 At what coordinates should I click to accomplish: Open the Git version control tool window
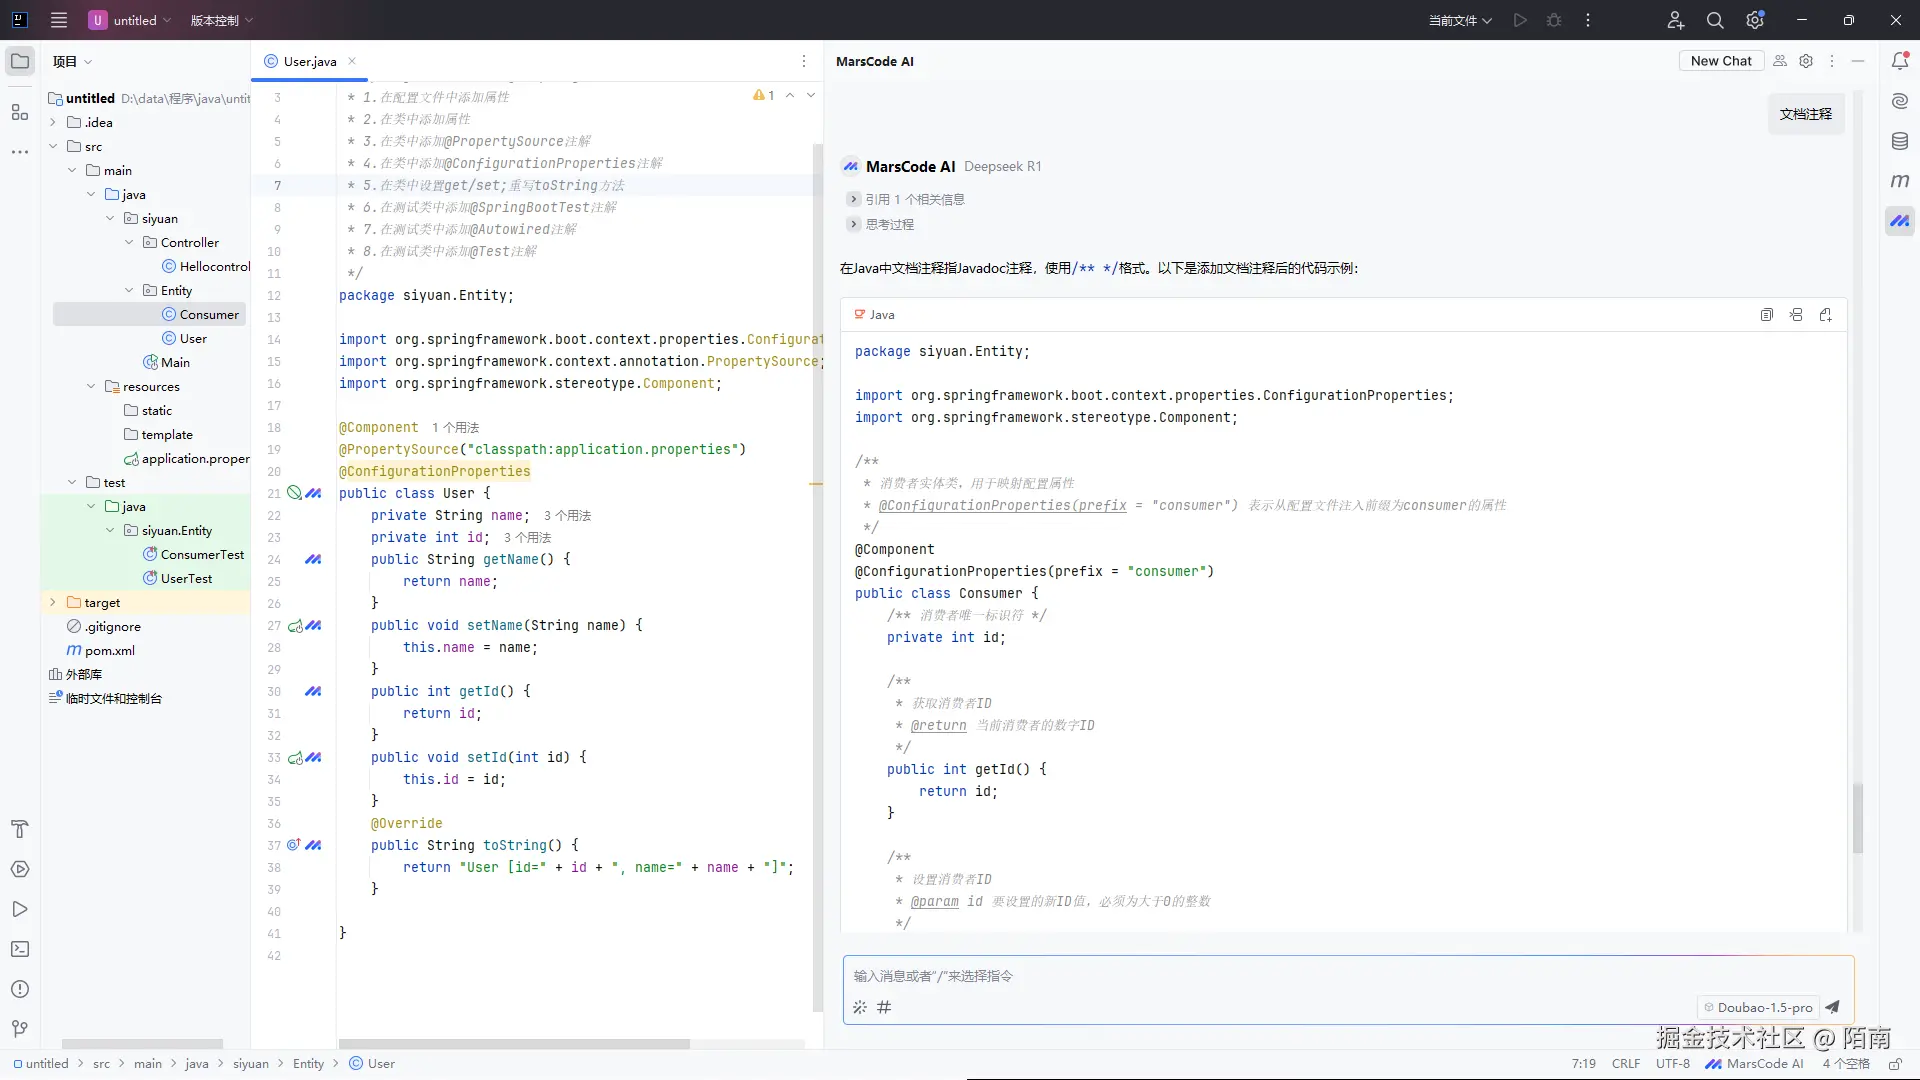[20, 1029]
